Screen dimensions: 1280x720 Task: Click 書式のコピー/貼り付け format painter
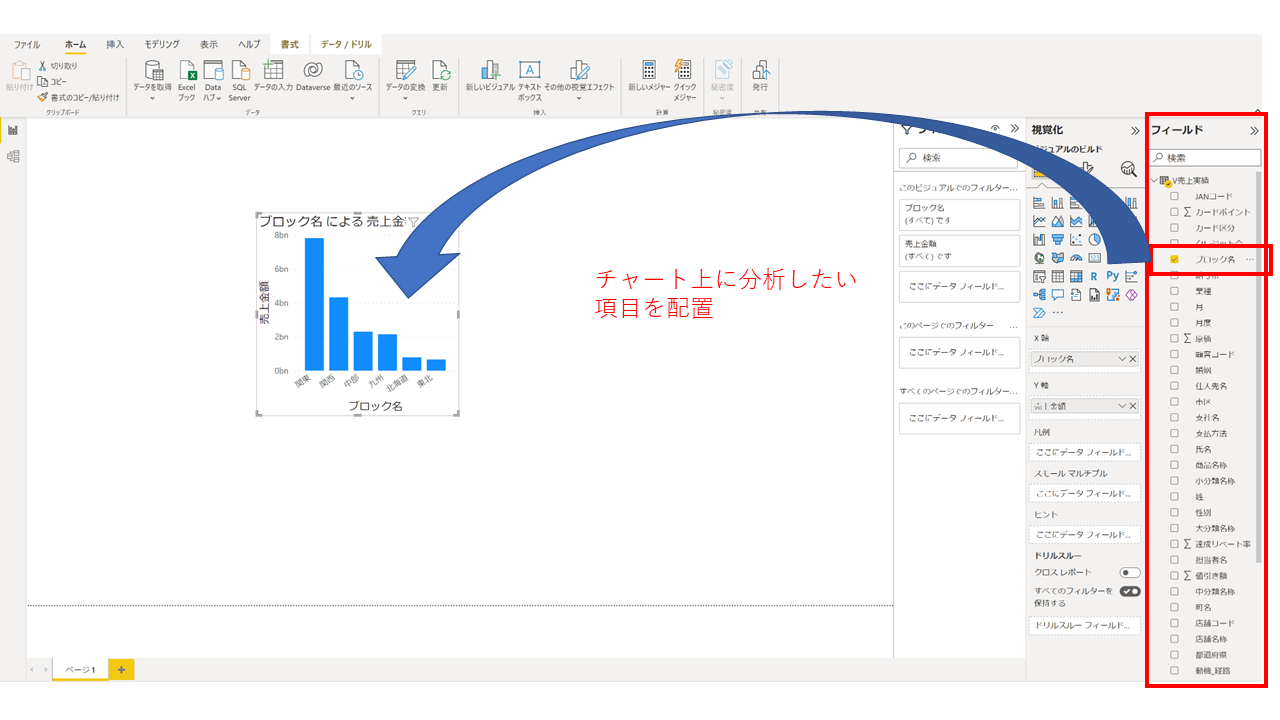click(78, 98)
